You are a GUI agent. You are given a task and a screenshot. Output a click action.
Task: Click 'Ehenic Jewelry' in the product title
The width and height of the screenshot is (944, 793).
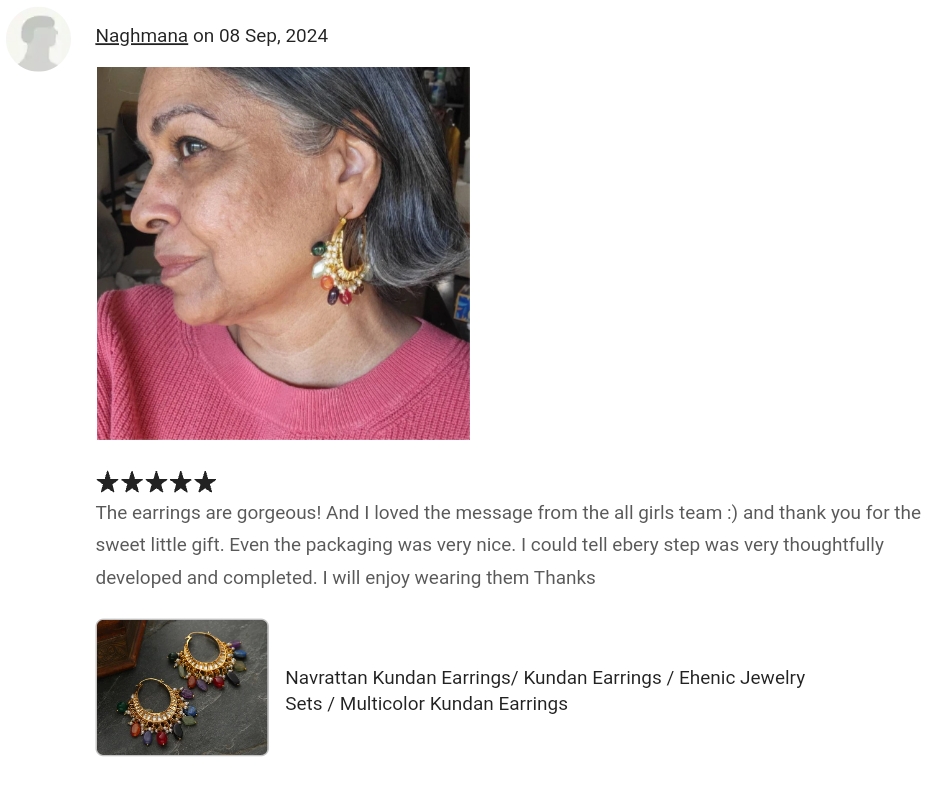point(742,678)
